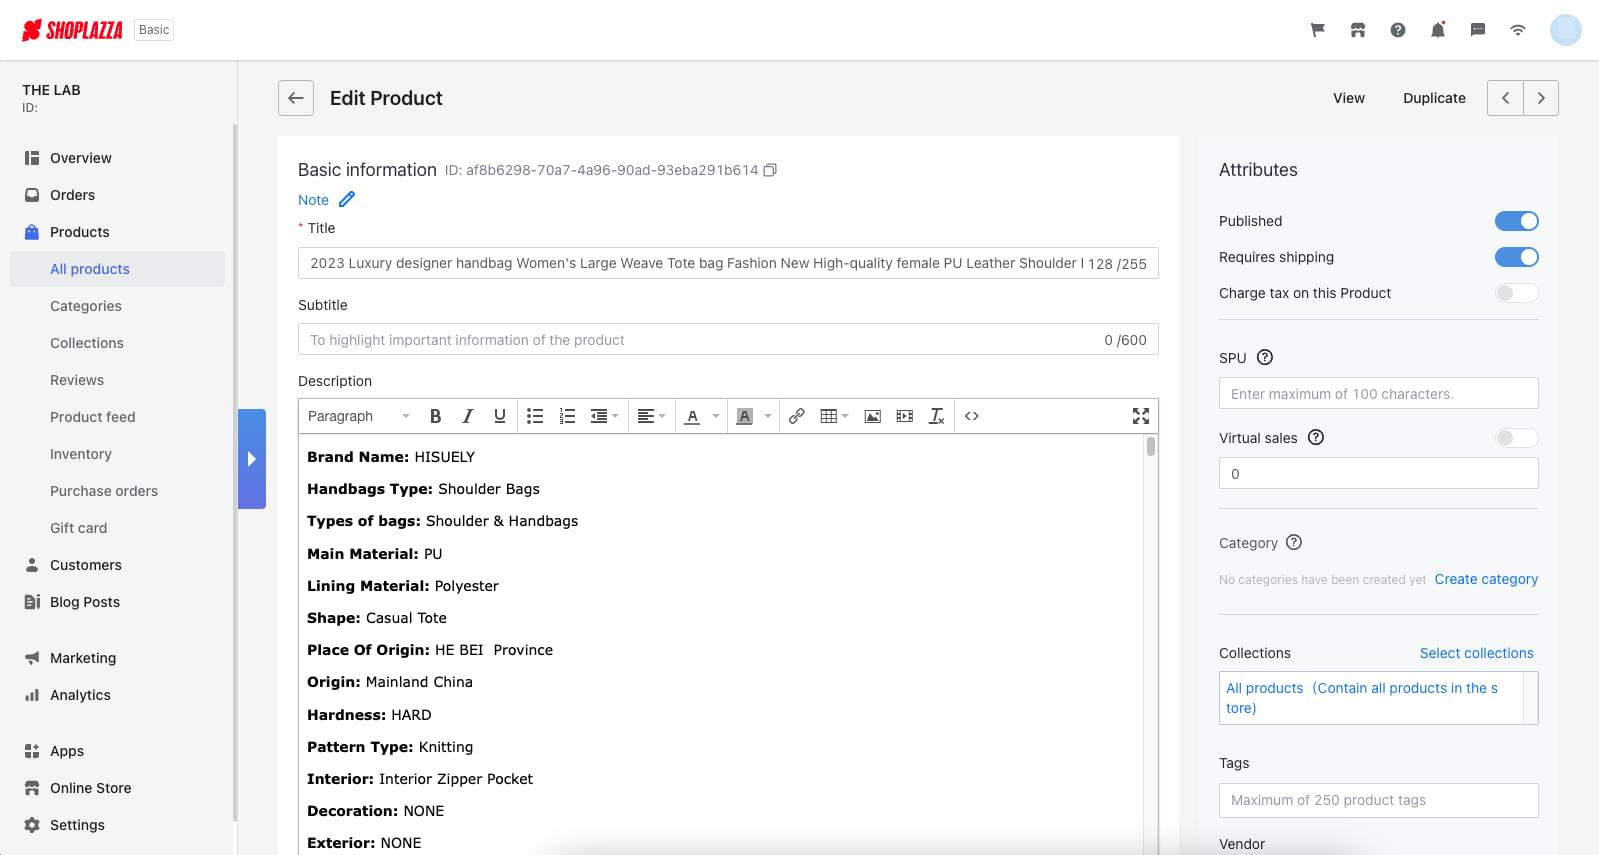This screenshot has height=855, width=1599.
Task: Click the insert image icon in the editor
Action: coord(872,416)
